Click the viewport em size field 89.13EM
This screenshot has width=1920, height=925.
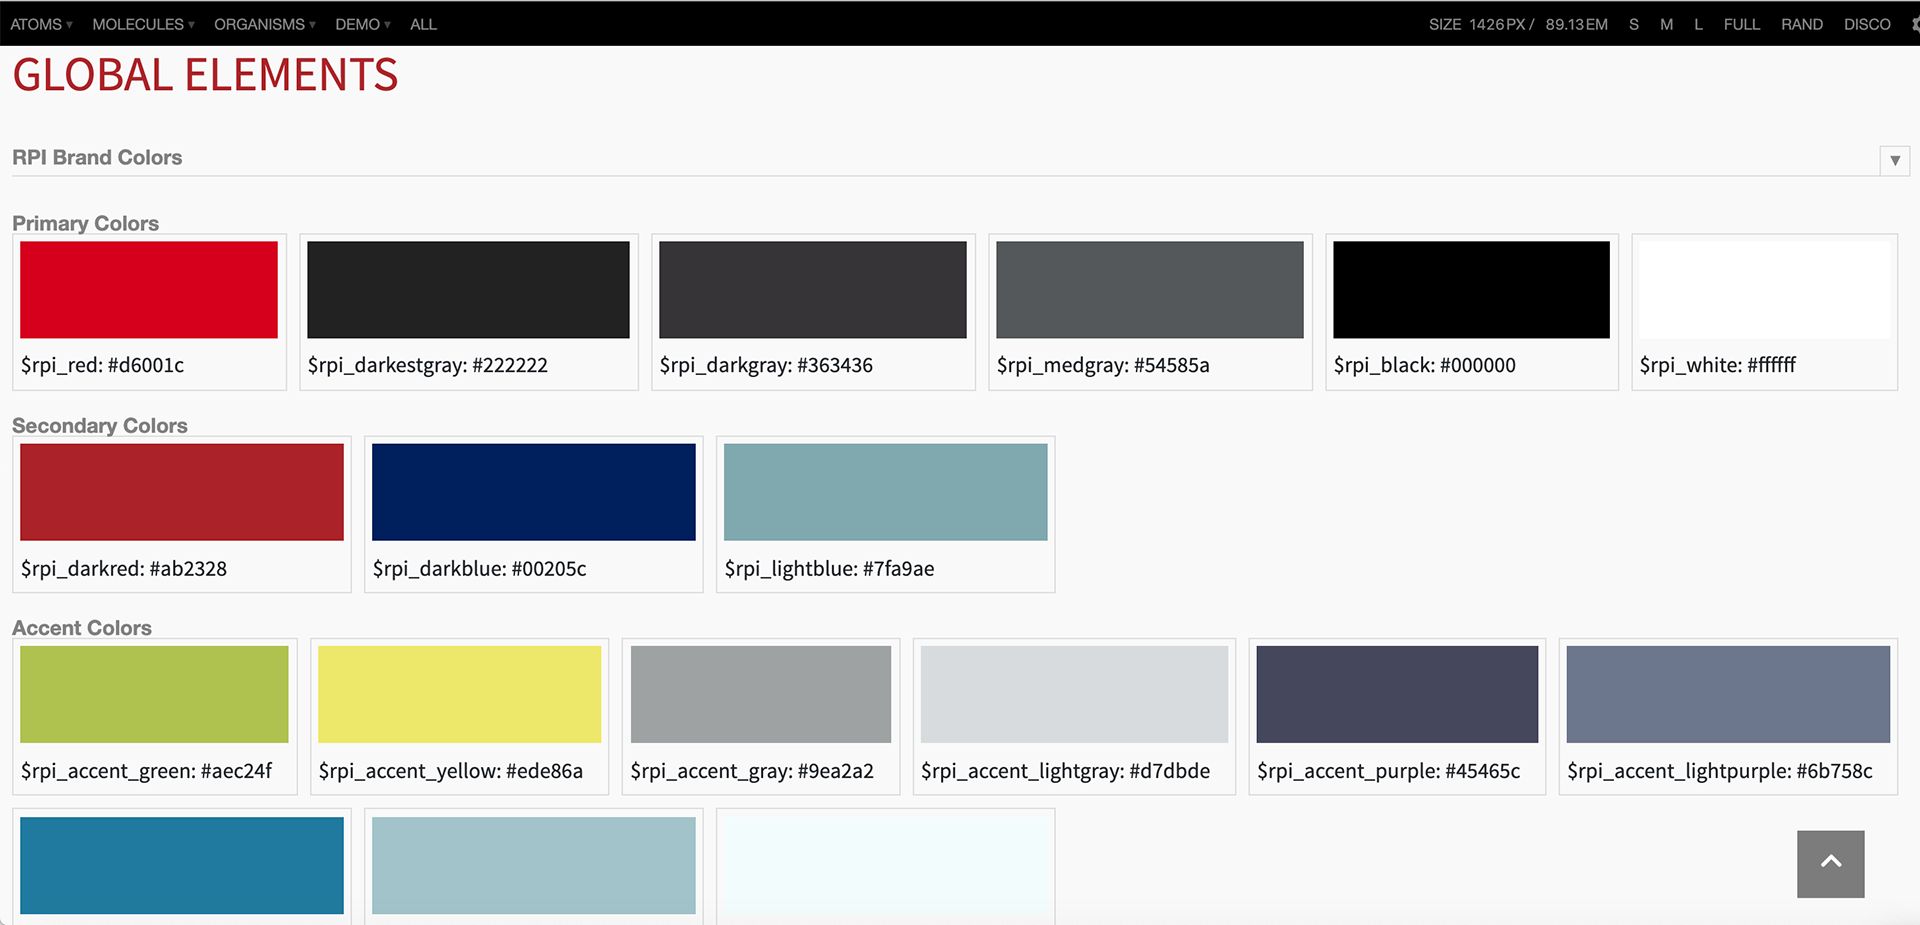click(1576, 24)
